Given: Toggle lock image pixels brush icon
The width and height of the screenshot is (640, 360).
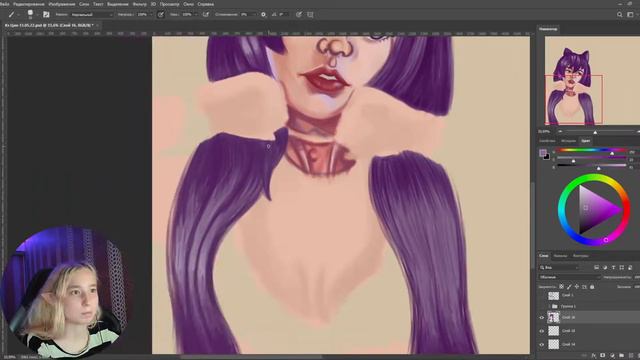Looking at the screenshot, I should pyautogui.click(x=569, y=287).
